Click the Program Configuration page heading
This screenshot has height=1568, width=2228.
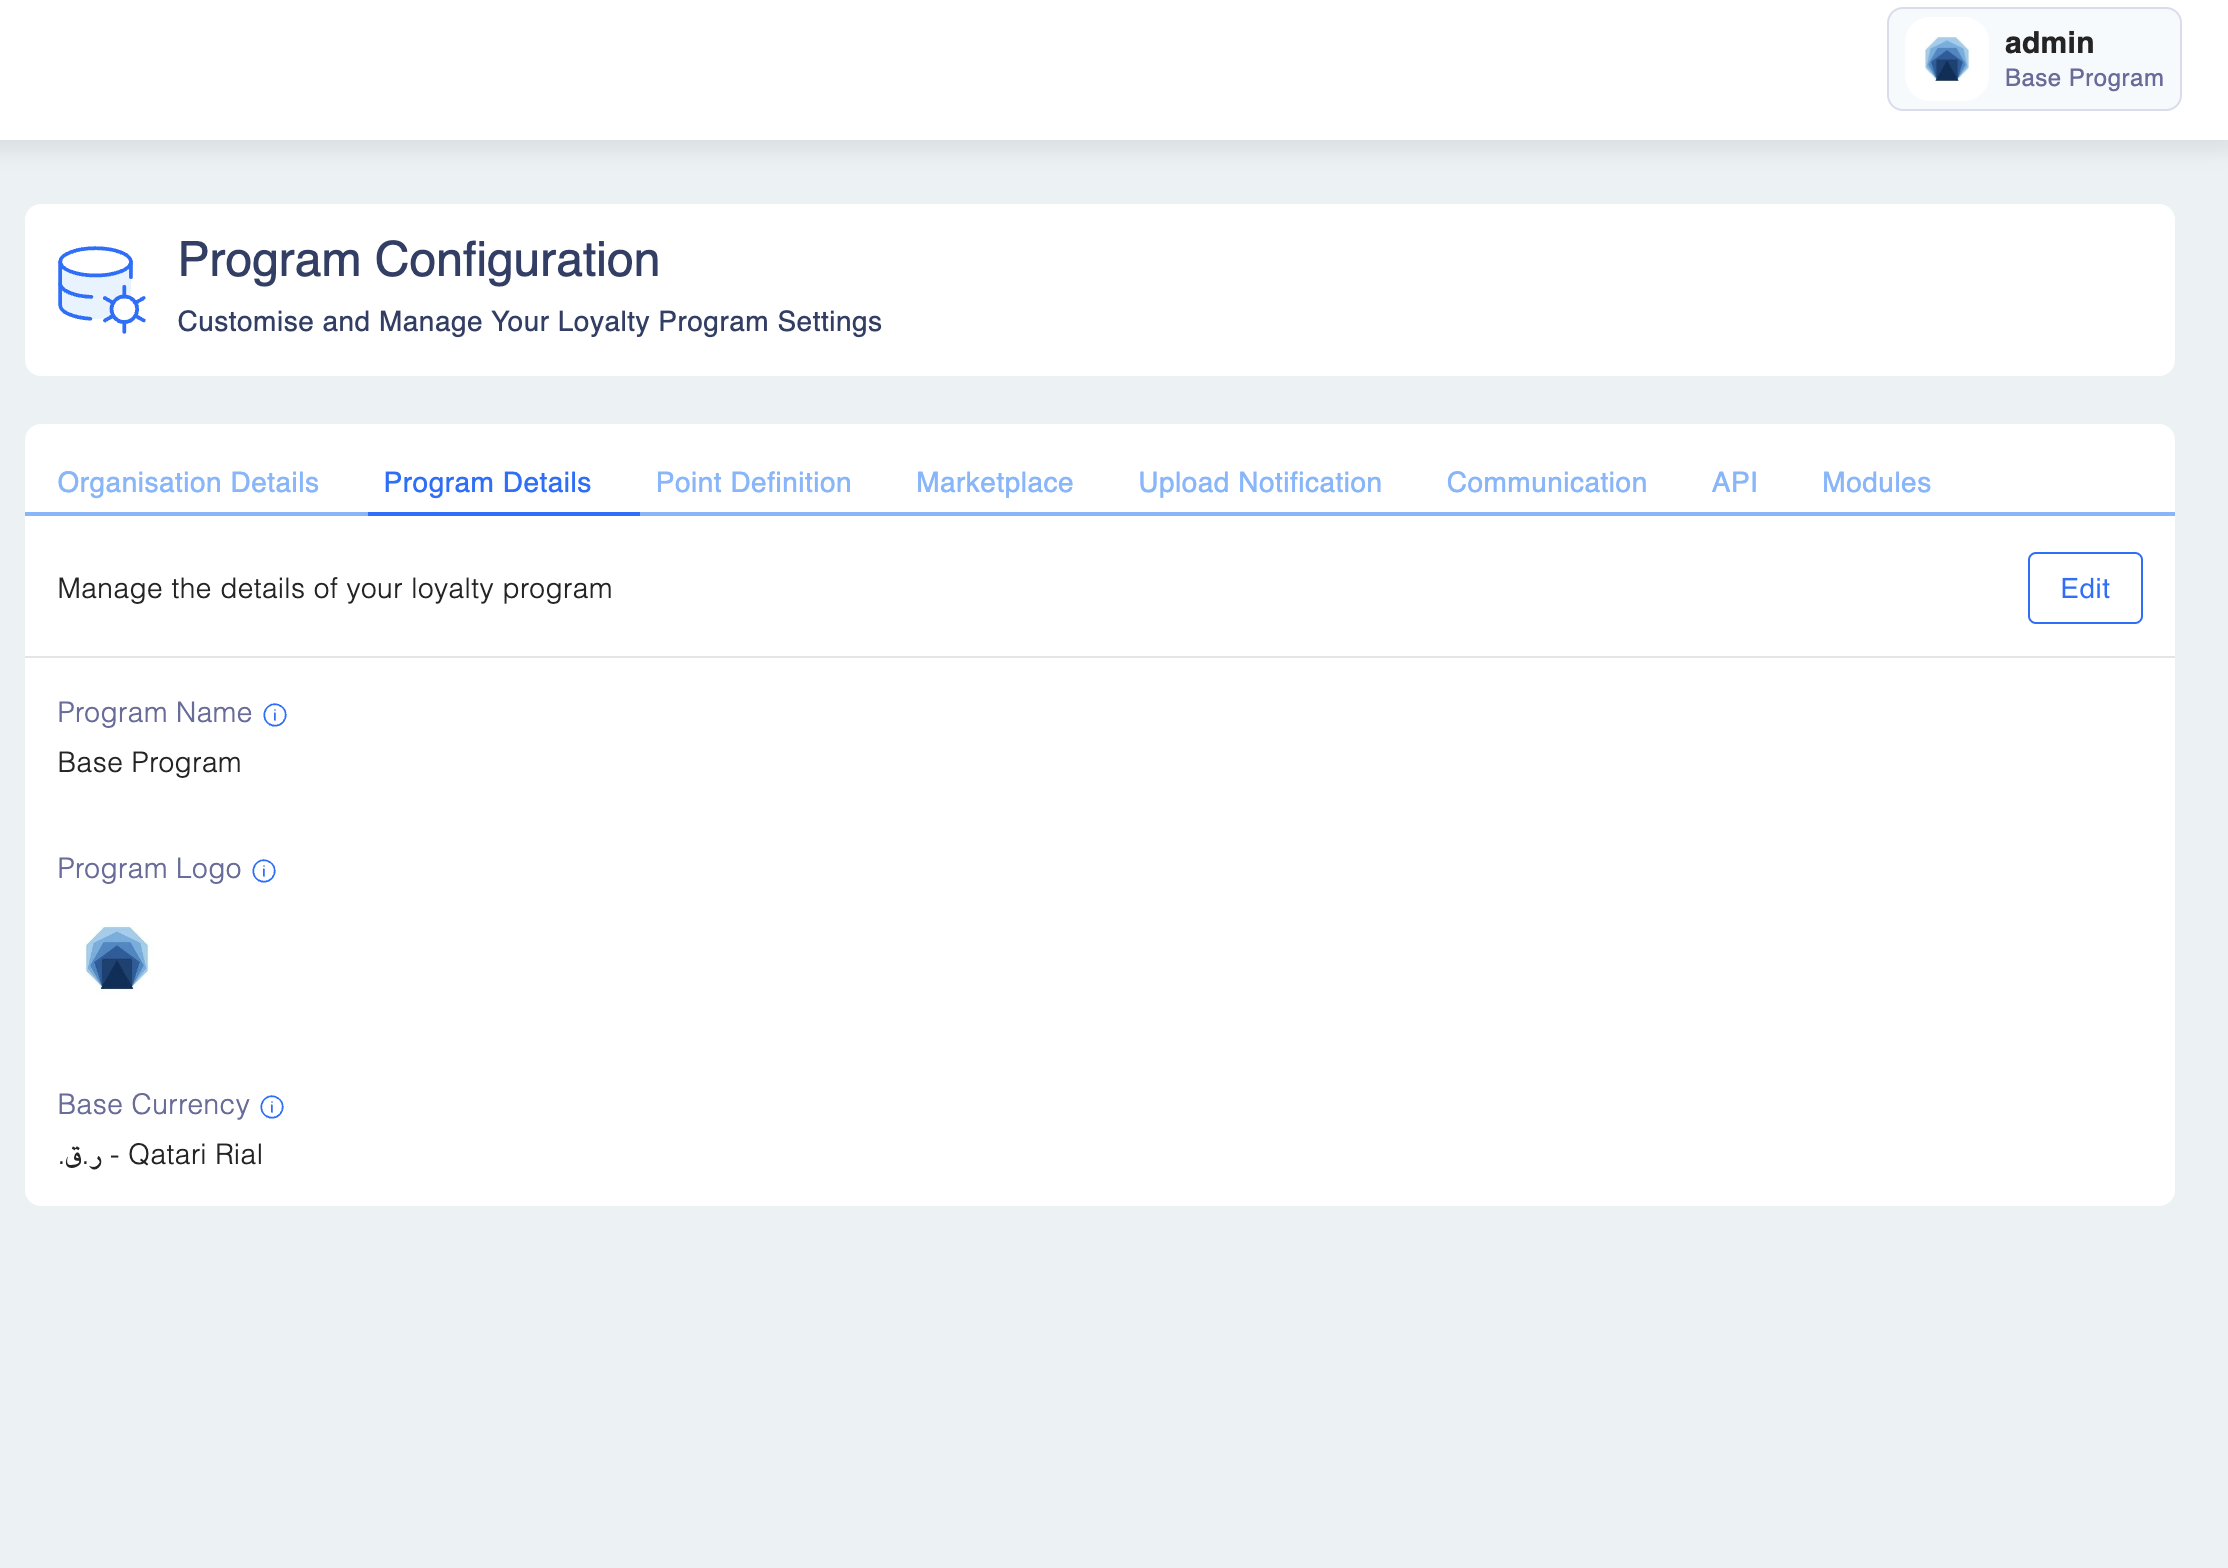point(418,260)
